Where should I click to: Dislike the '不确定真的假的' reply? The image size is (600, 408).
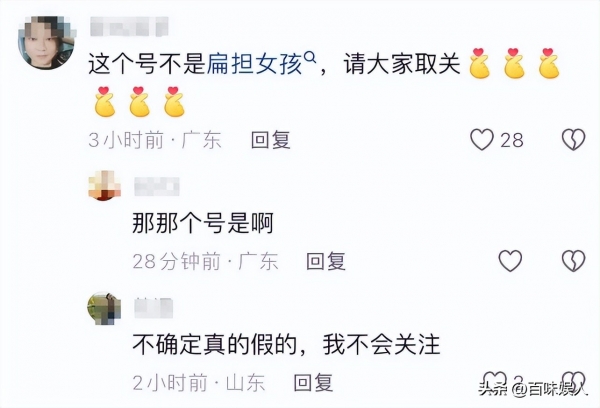point(574,379)
